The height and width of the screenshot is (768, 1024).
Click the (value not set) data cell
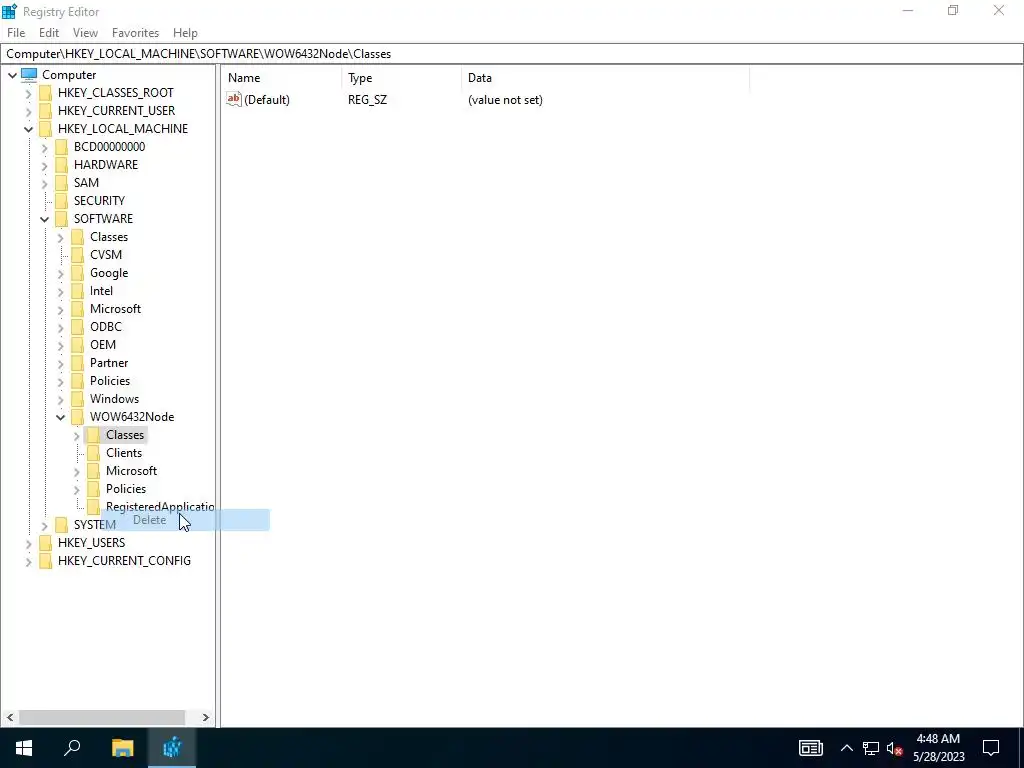point(505,99)
